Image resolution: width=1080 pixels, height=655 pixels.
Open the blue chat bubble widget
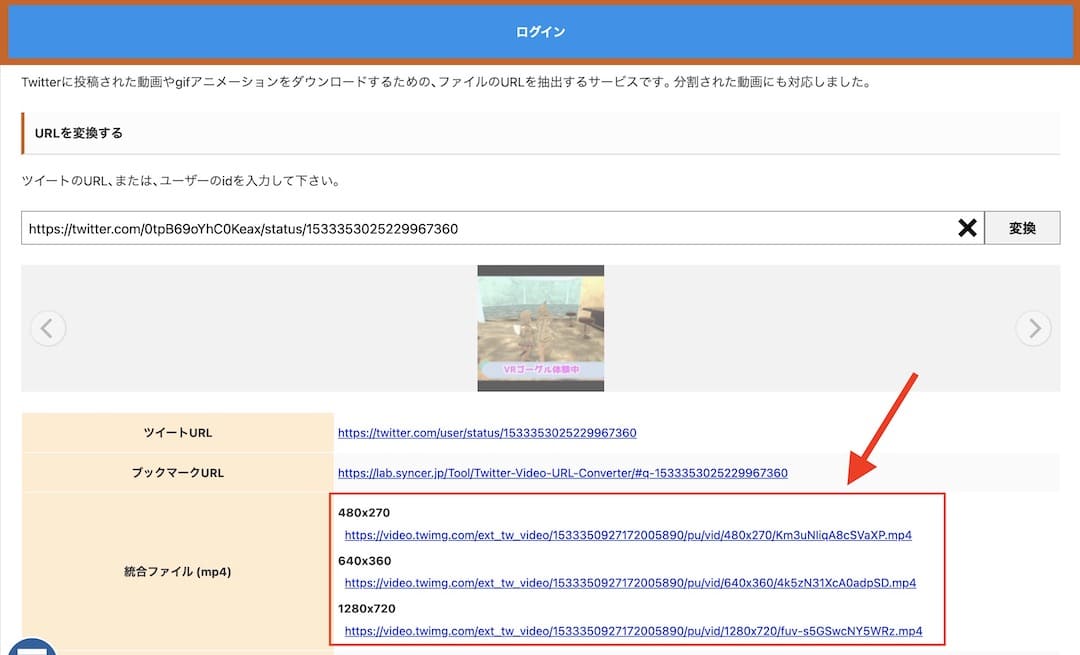(x=32, y=649)
